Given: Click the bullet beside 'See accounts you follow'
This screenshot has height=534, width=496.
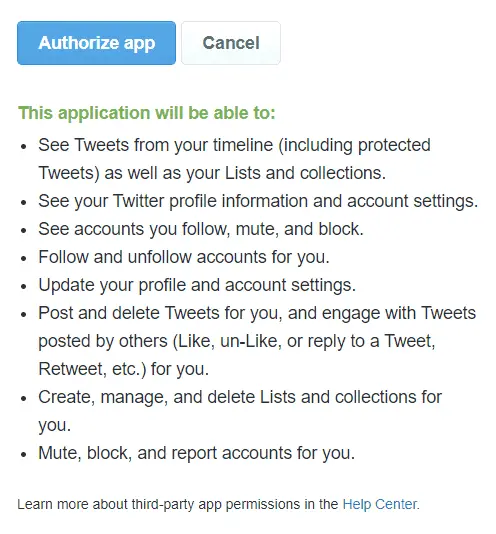Looking at the screenshot, I should [x=24, y=230].
